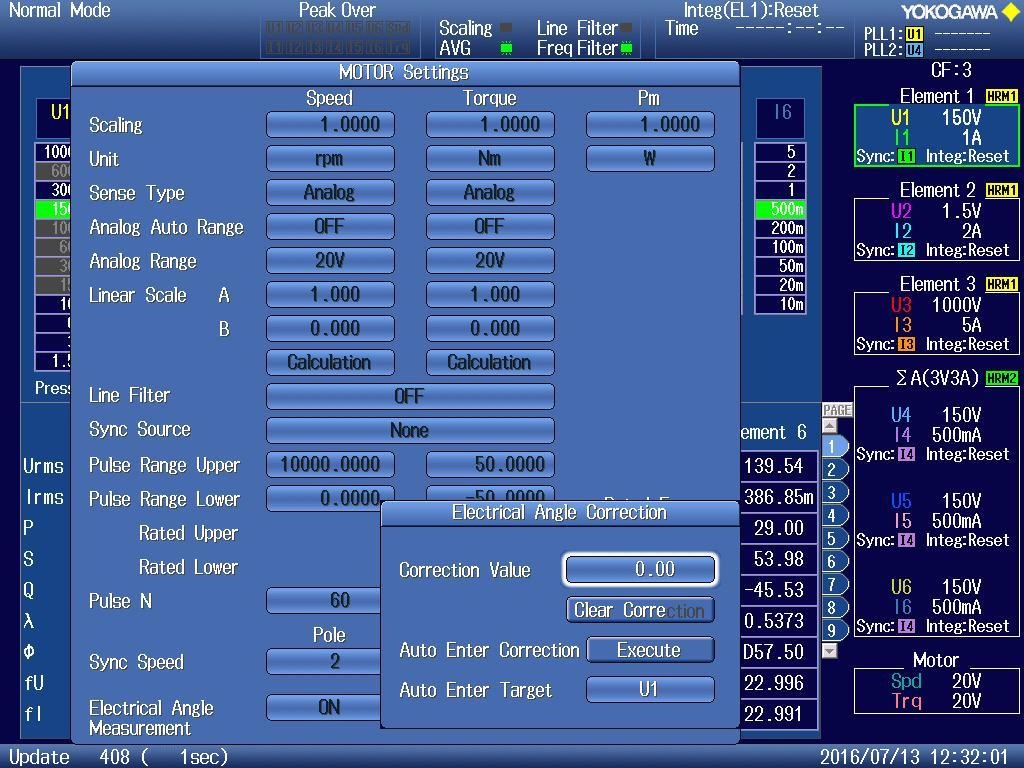Toggle Torque Analog Auto Range setting

point(490,226)
